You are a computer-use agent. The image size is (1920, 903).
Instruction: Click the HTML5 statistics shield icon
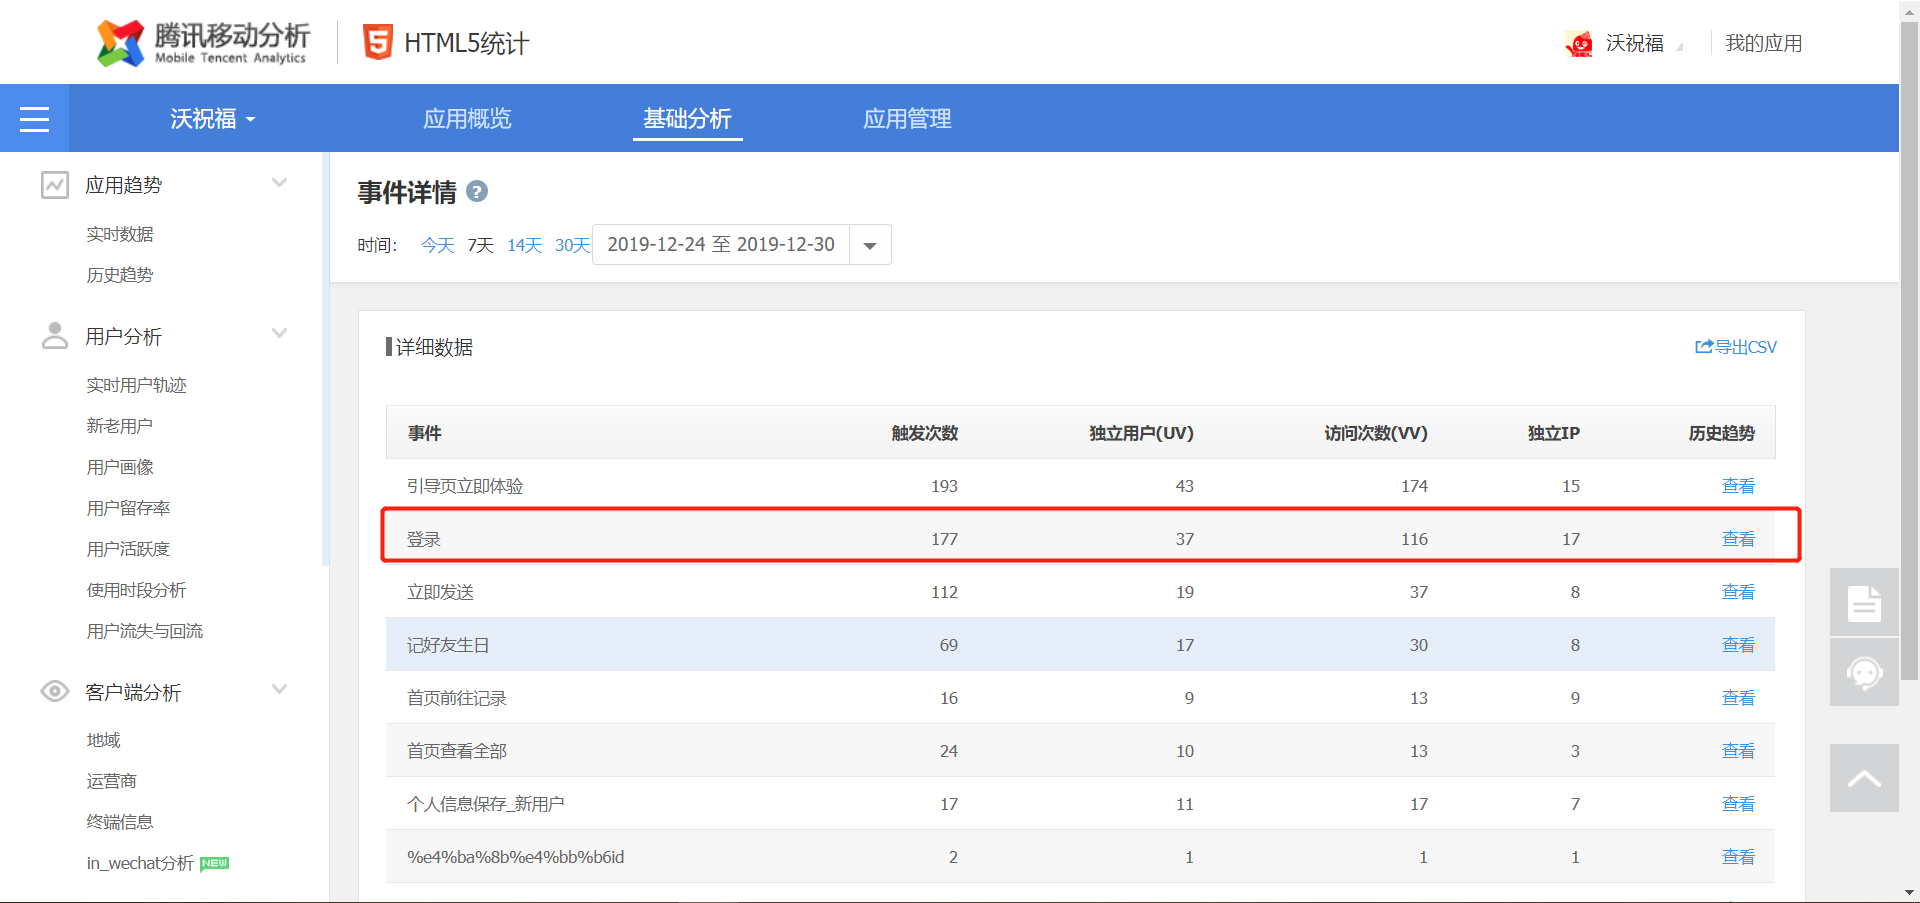[378, 42]
